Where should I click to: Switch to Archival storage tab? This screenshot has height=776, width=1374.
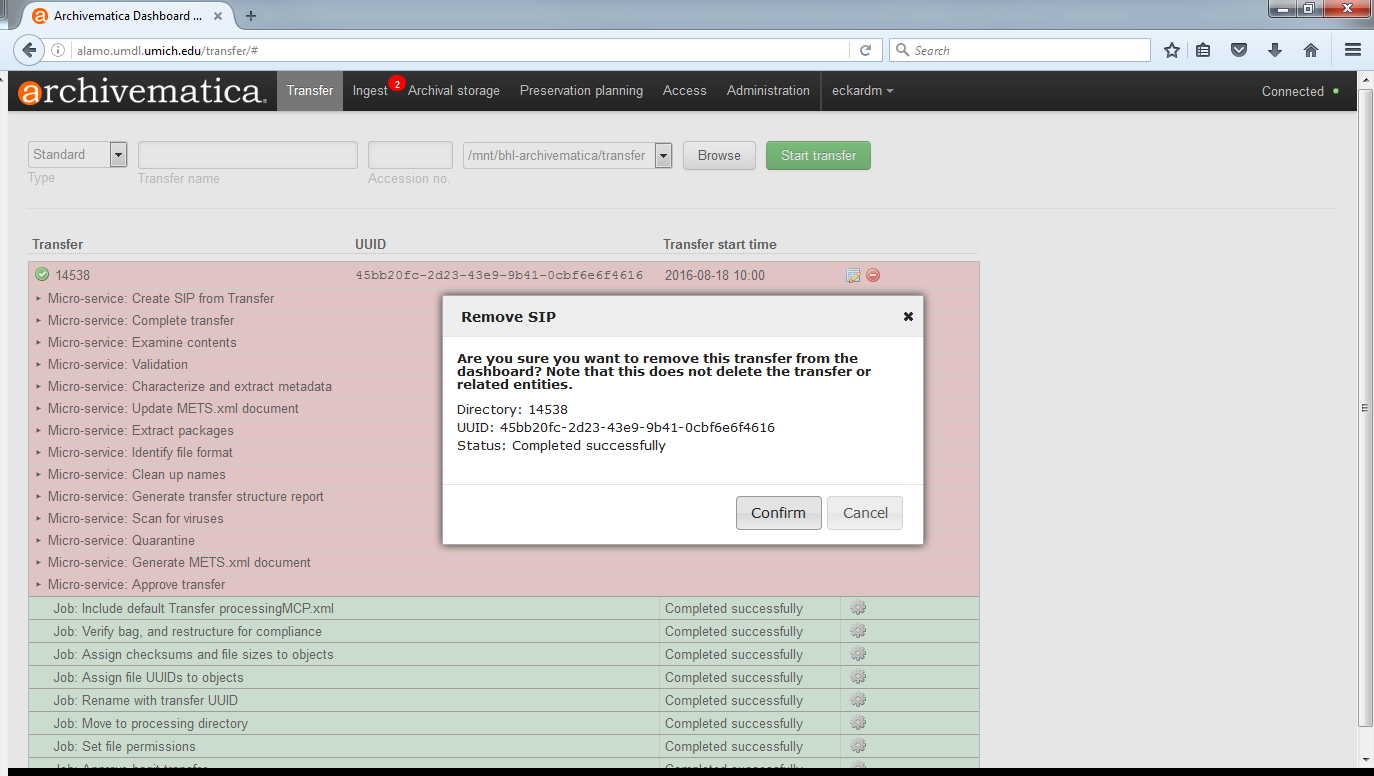453,90
